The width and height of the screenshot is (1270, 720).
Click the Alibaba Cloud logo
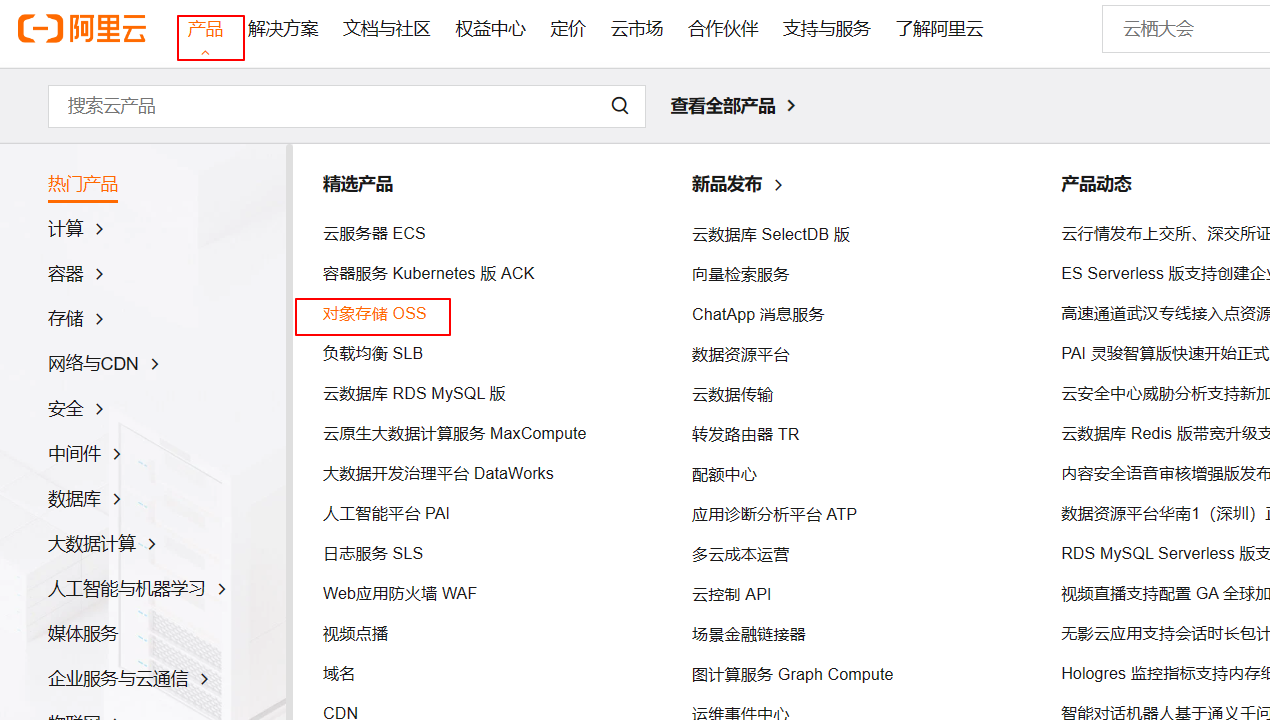click(82, 29)
